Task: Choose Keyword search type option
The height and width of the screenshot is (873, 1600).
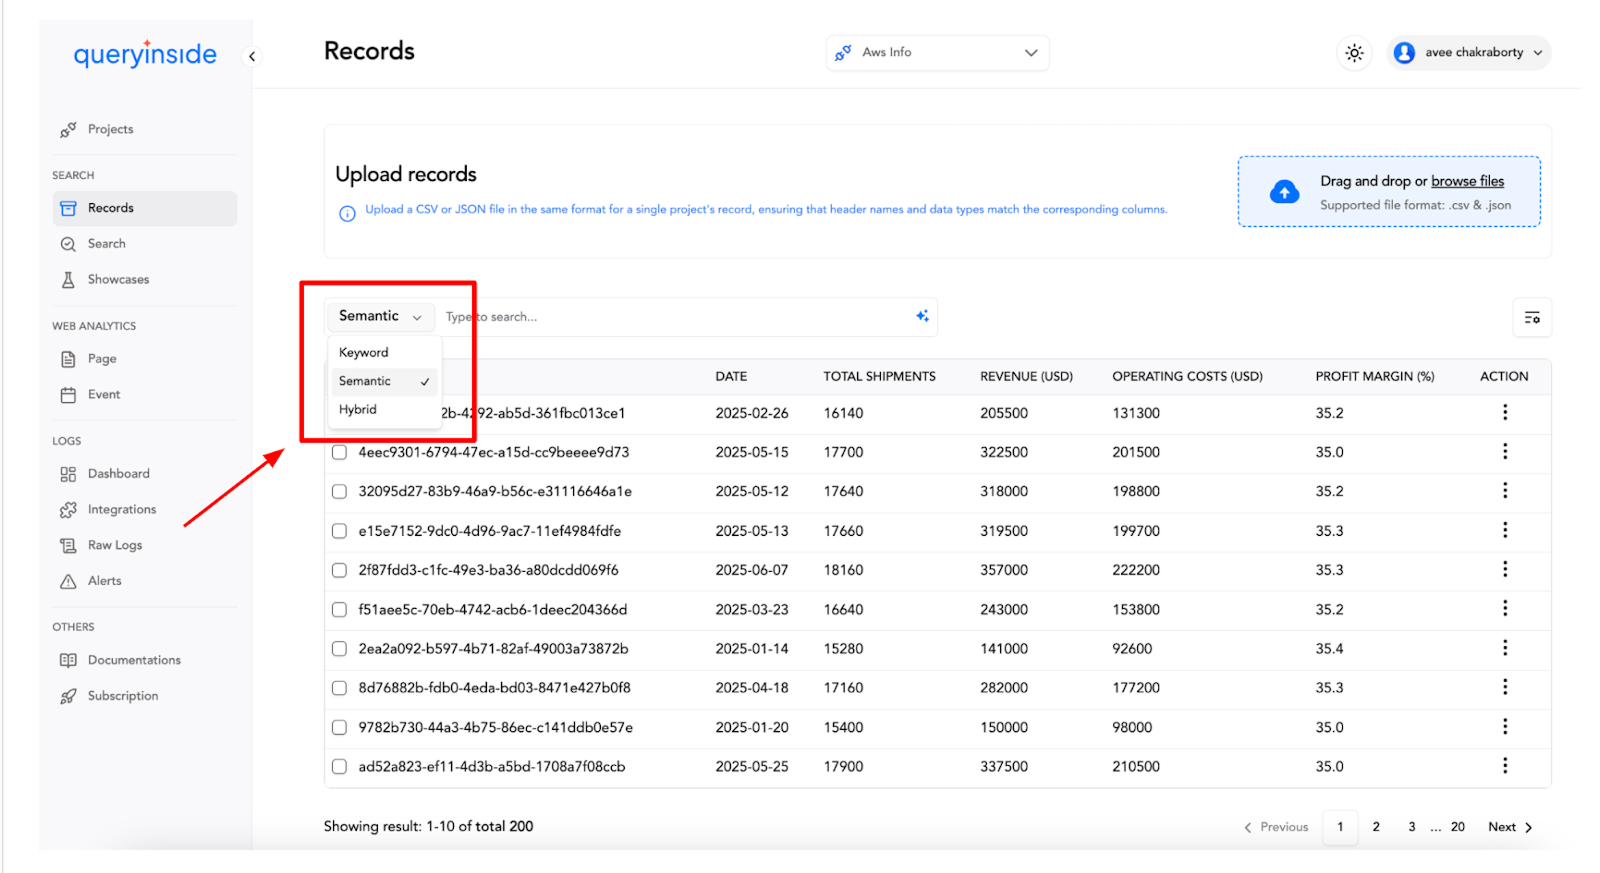Action: [x=385, y=353]
